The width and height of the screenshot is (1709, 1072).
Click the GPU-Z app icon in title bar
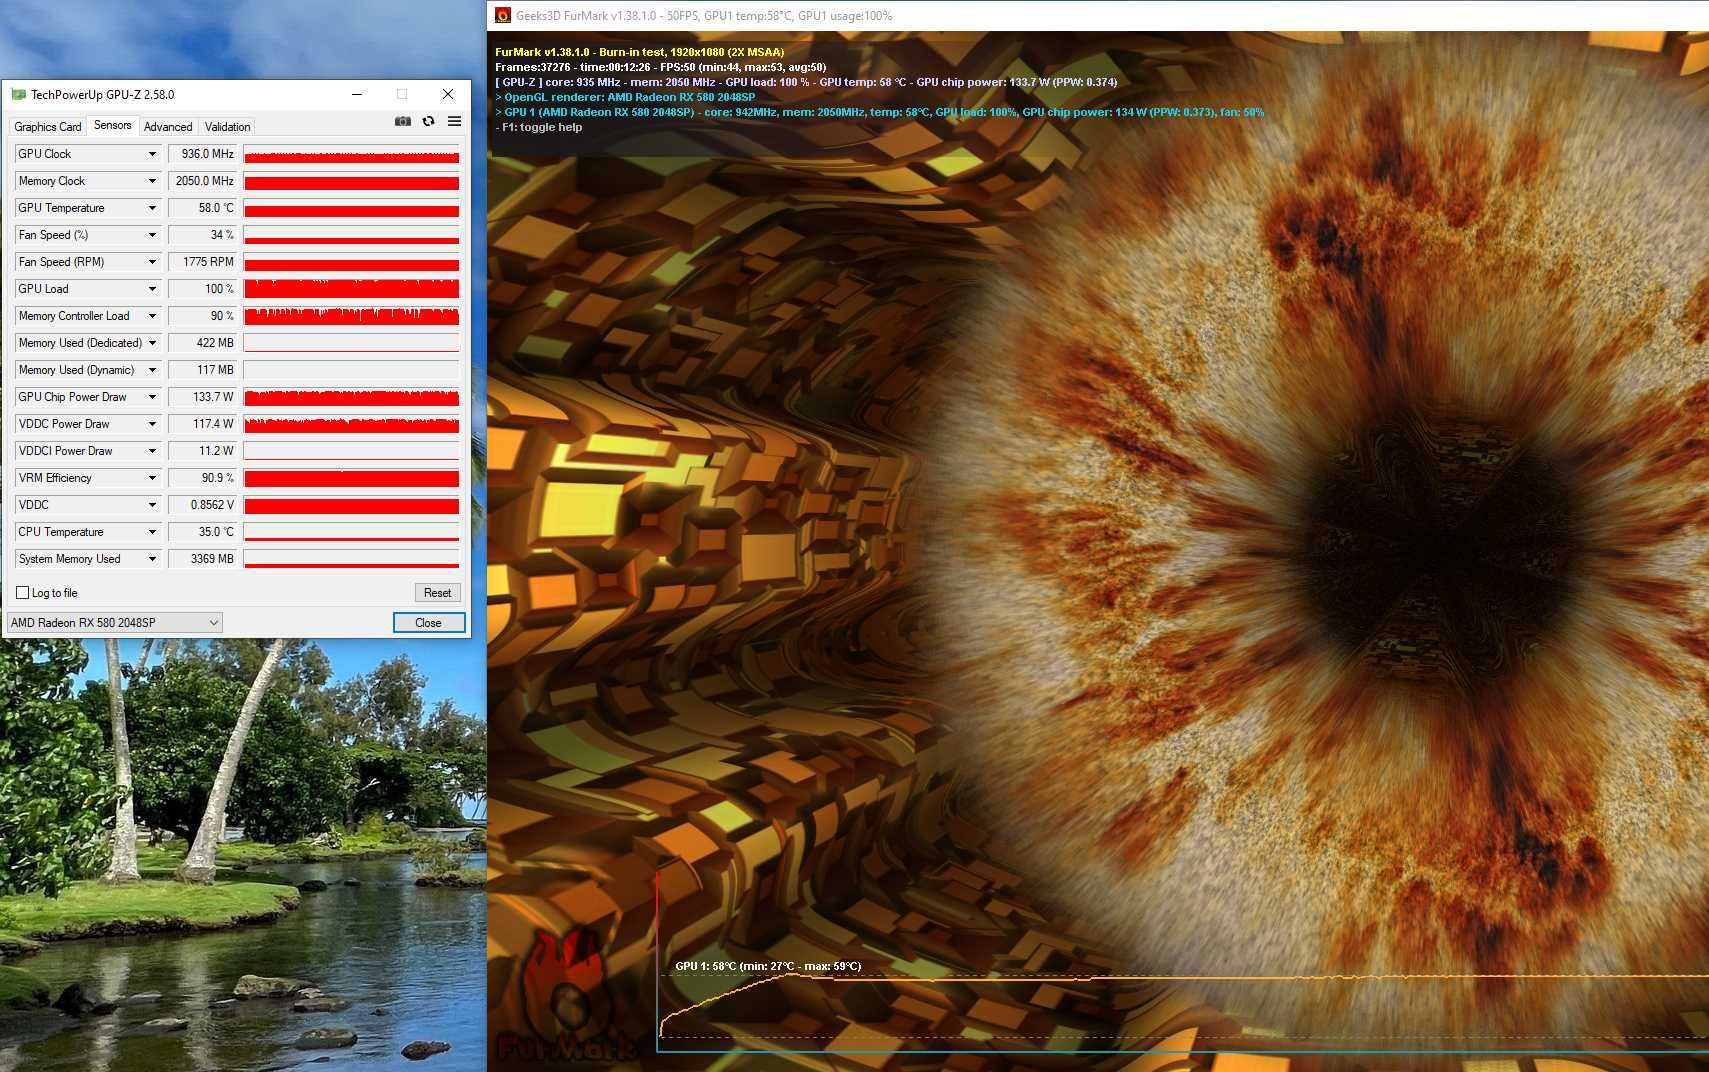point(18,94)
